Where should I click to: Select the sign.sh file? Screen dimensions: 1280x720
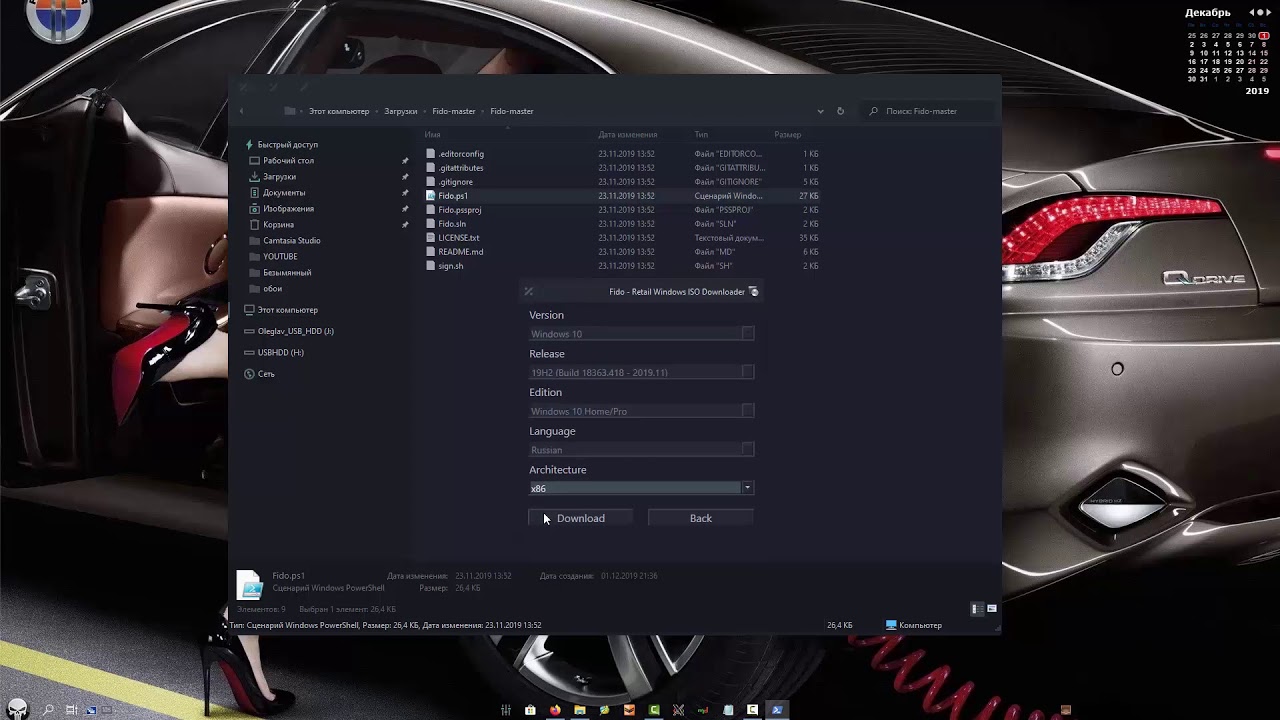point(450,266)
